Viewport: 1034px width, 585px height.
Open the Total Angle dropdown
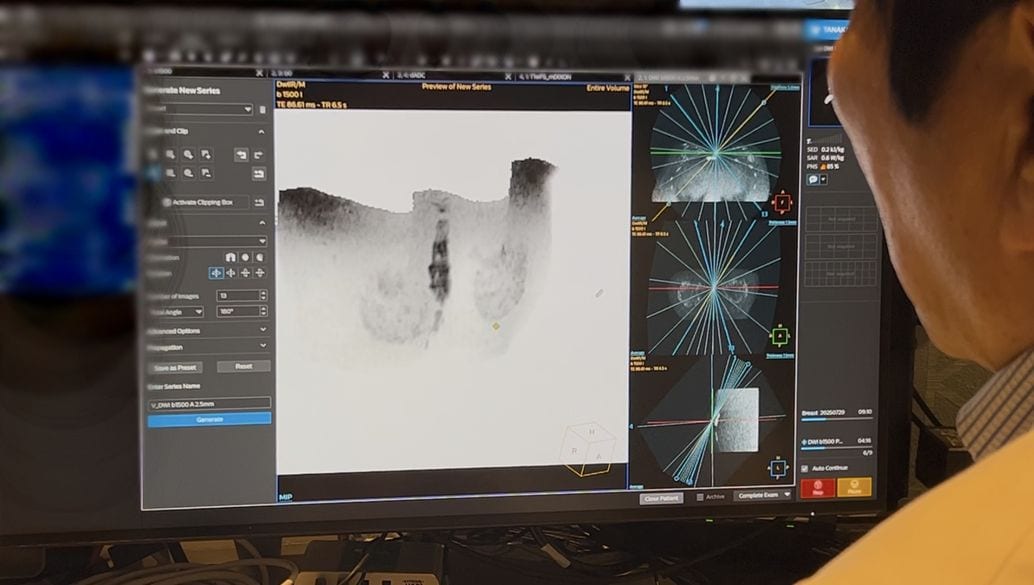197,312
